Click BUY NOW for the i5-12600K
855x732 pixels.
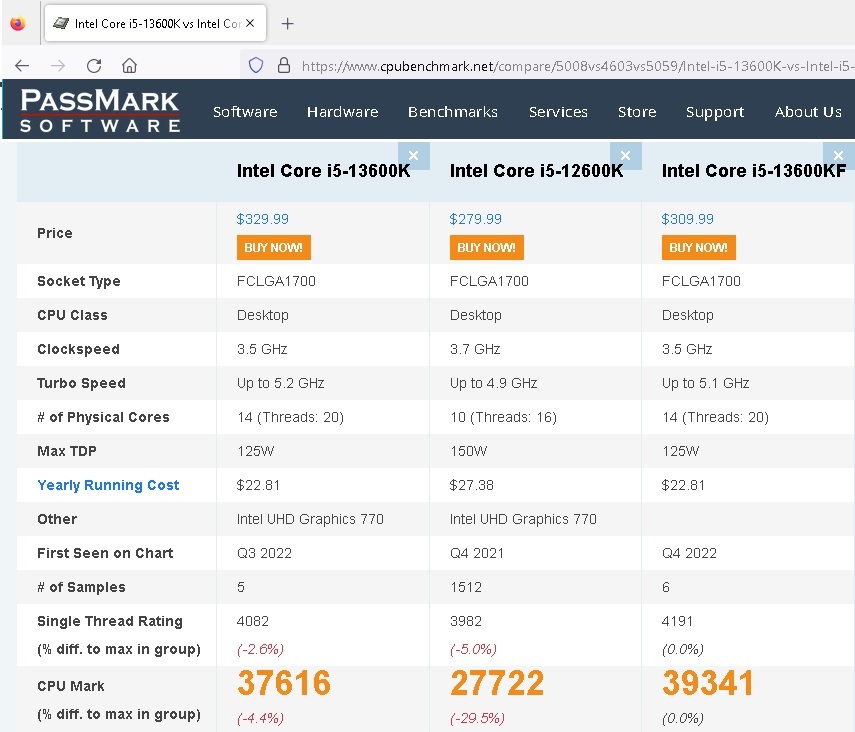pyautogui.click(x=486, y=248)
